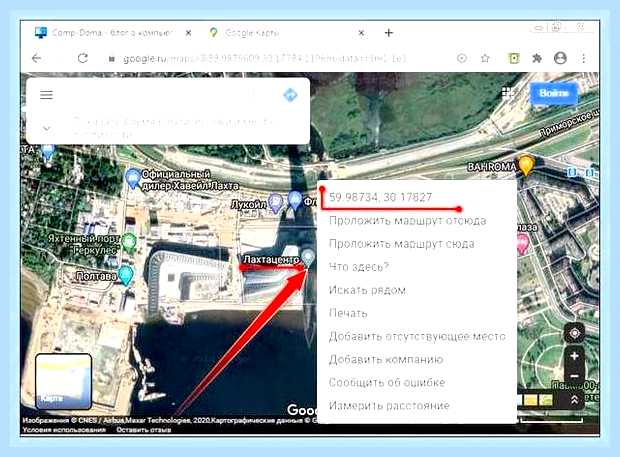Click the BAHROMA yellow restaurant pin
Image resolution: width=620 pixels, height=457 pixels.
pyautogui.click(x=525, y=165)
